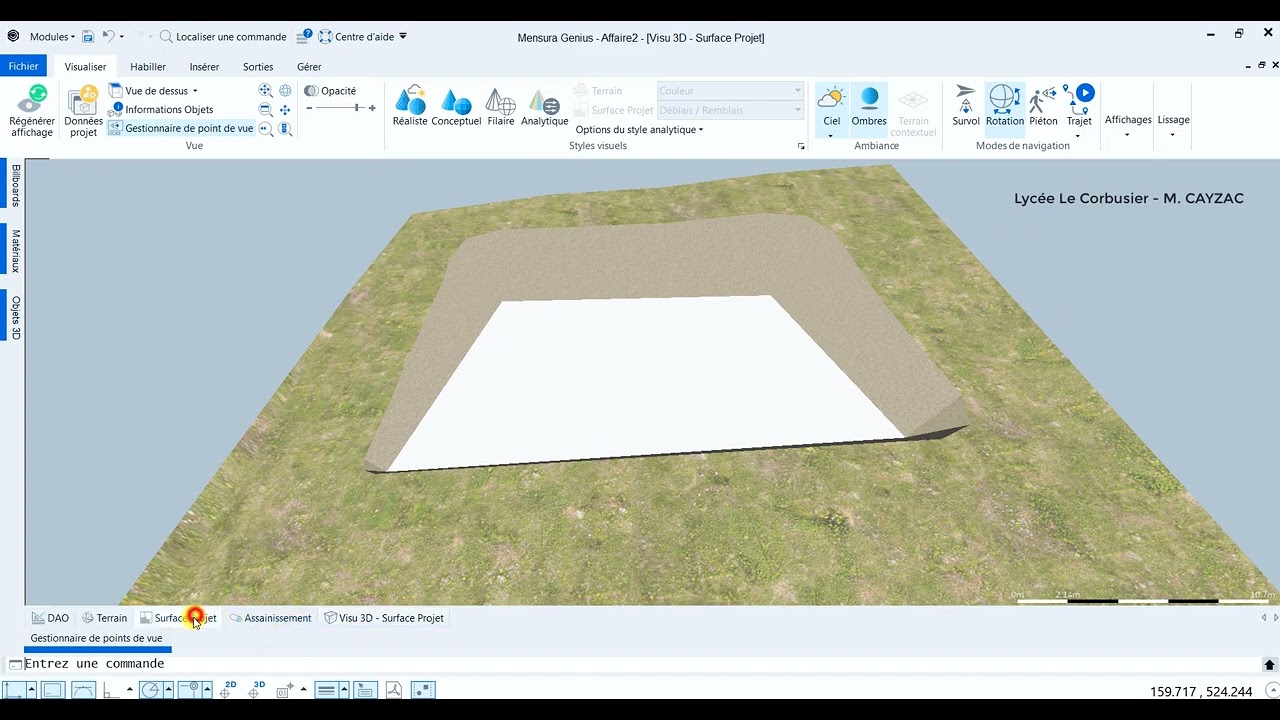Viewport: 1280px width, 720px height.
Task: Expand the Vue de dessus dropdown
Action: pyautogui.click(x=160, y=91)
